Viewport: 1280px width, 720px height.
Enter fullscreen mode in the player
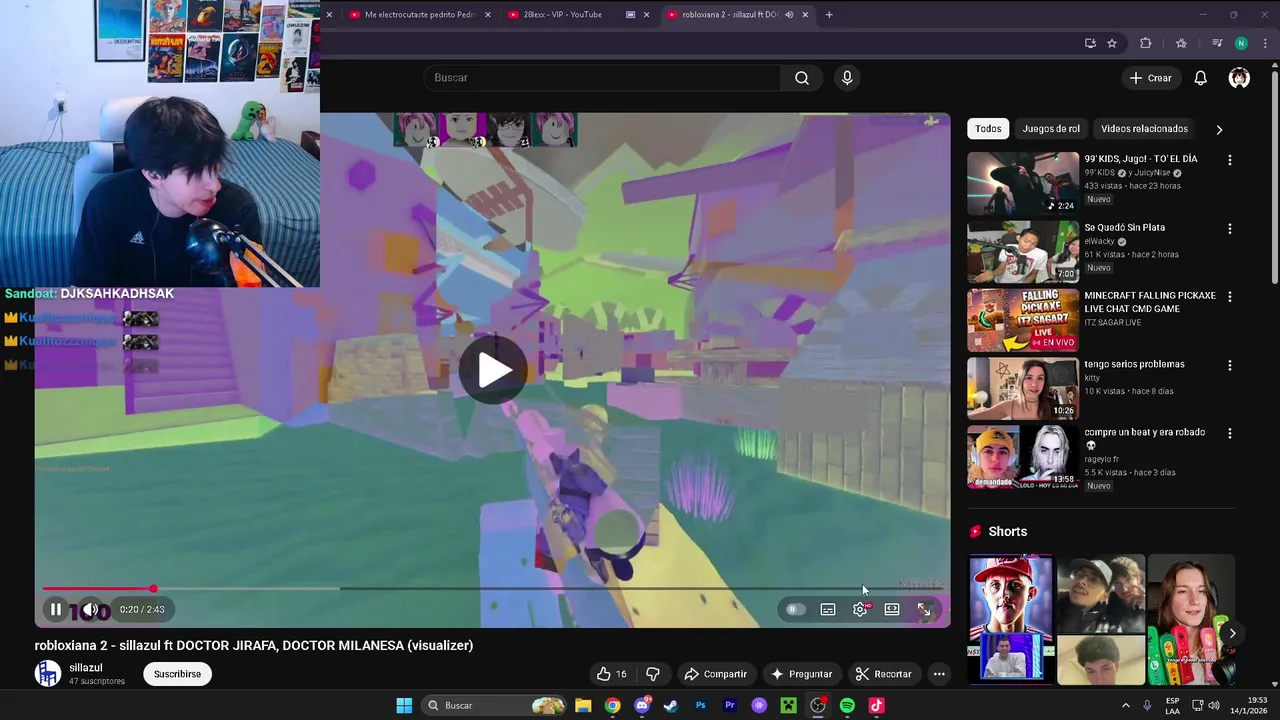[924, 609]
